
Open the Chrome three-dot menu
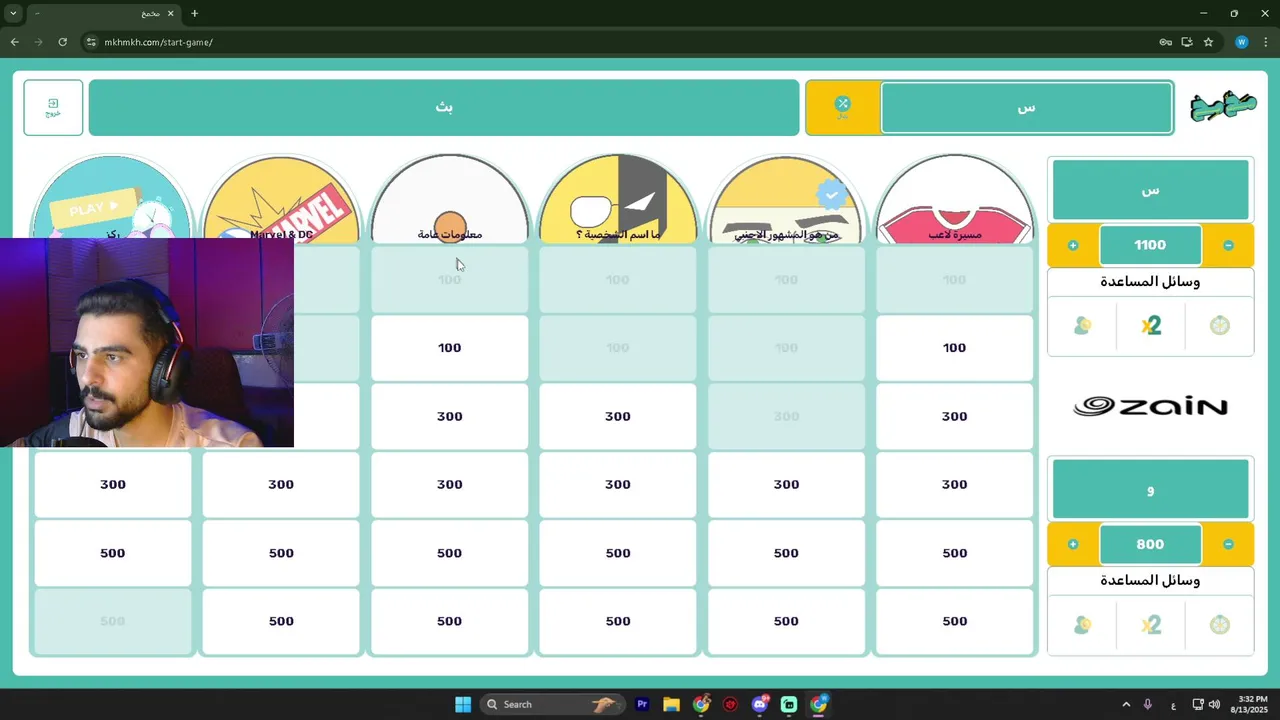click(1265, 42)
